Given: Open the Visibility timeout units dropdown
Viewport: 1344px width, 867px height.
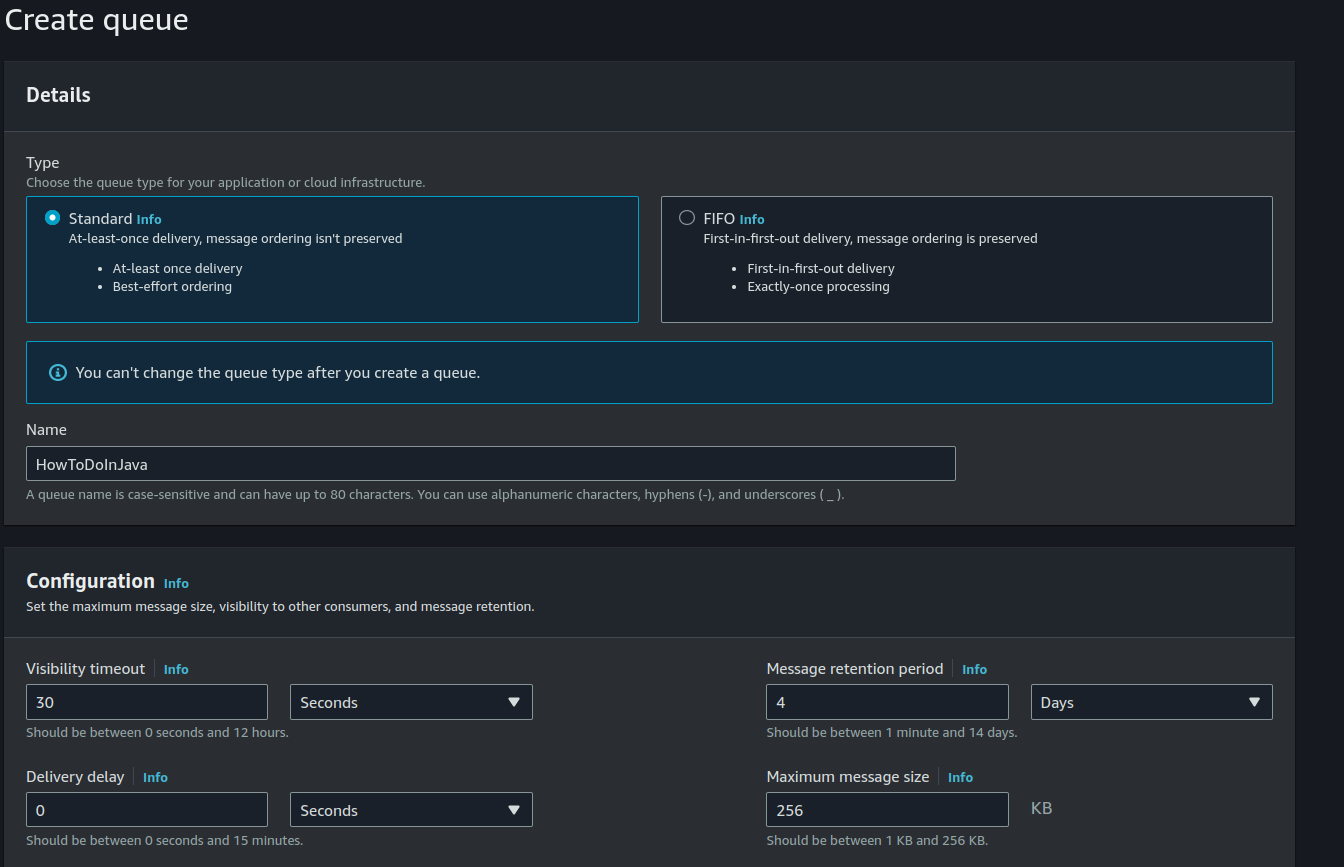Looking at the screenshot, I should tap(411, 702).
